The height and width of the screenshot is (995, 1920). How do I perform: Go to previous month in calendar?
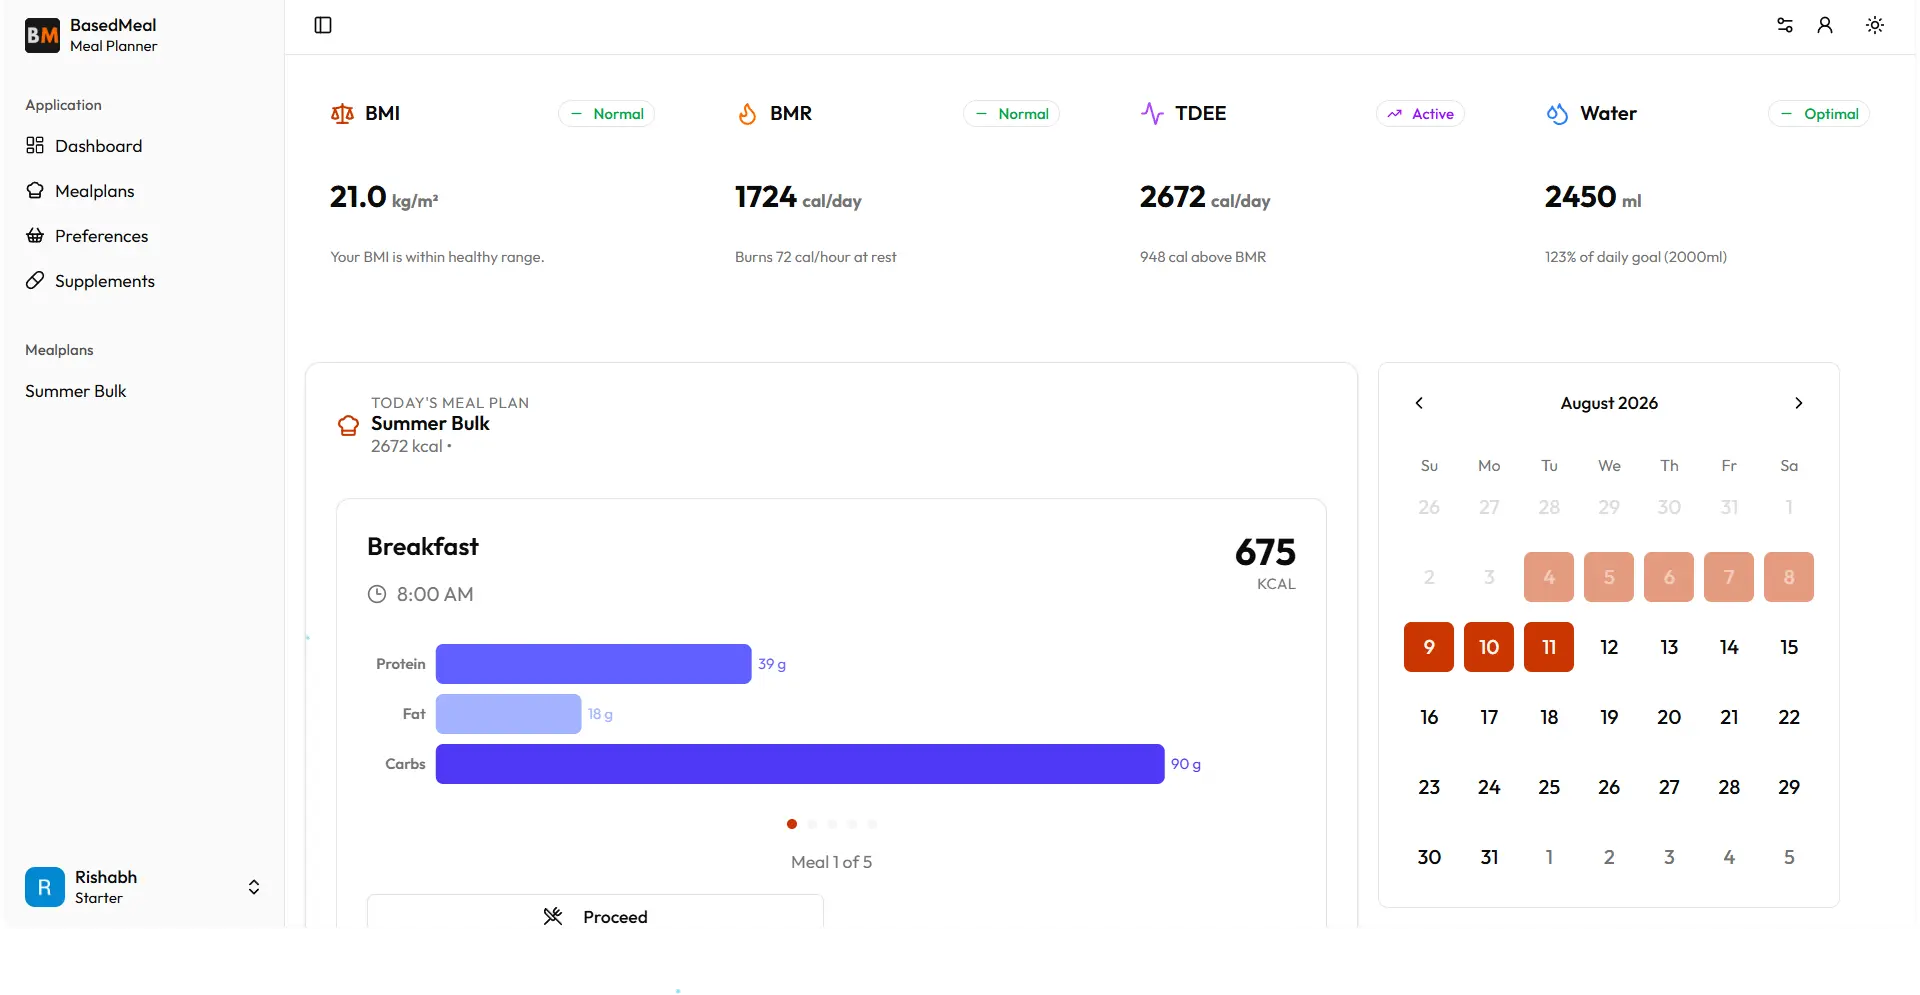click(1419, 403)
